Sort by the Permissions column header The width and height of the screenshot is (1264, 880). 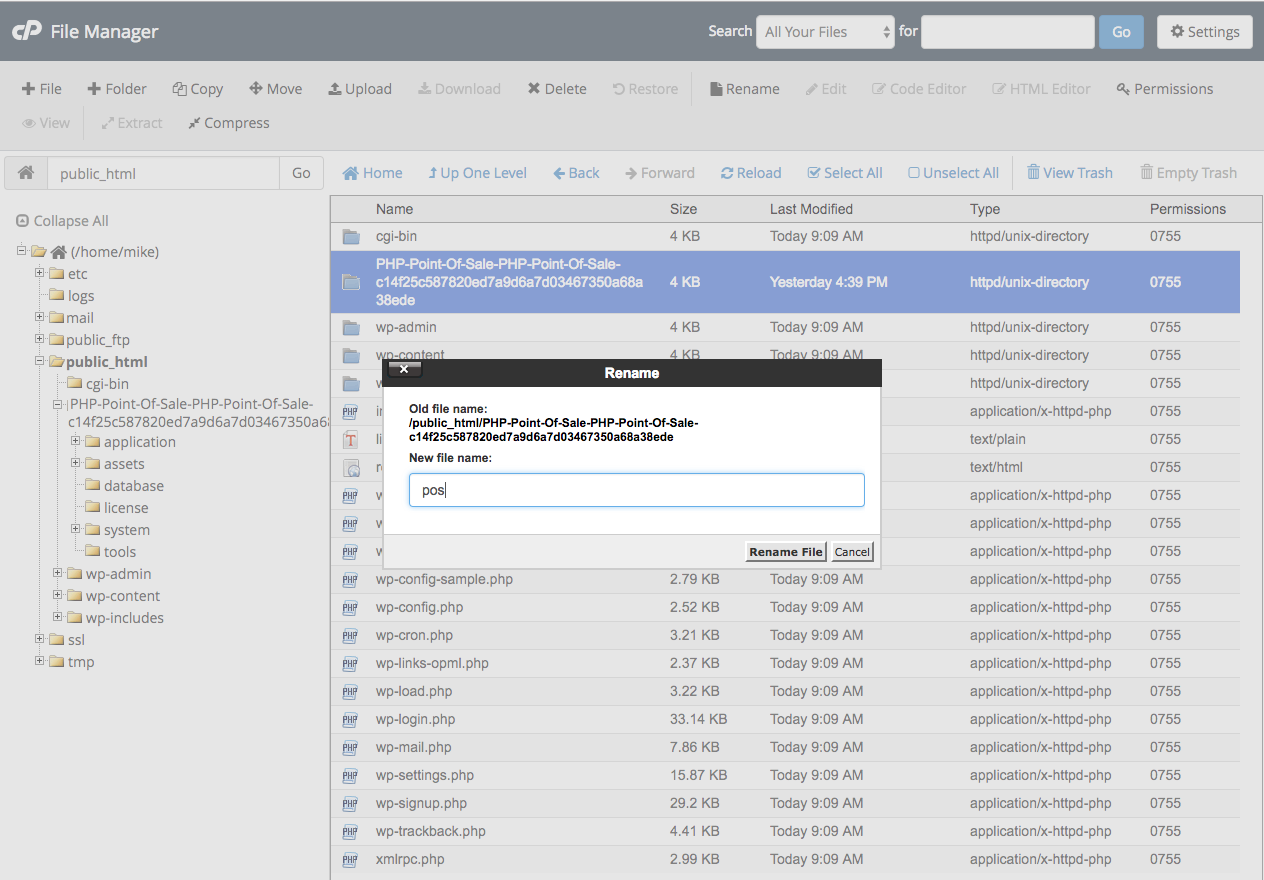click(1188, 209)
